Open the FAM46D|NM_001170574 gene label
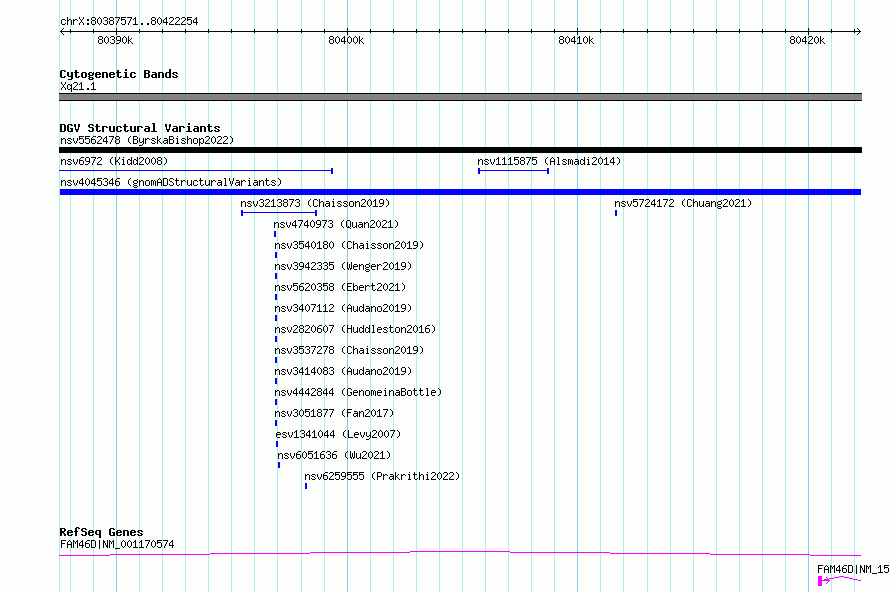 pos(116,544)
